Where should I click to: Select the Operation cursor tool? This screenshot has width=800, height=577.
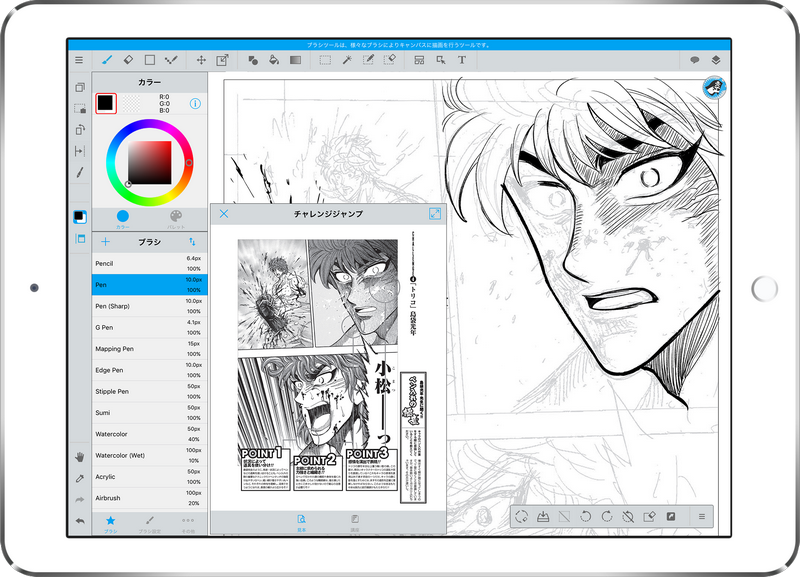(441, 60)
